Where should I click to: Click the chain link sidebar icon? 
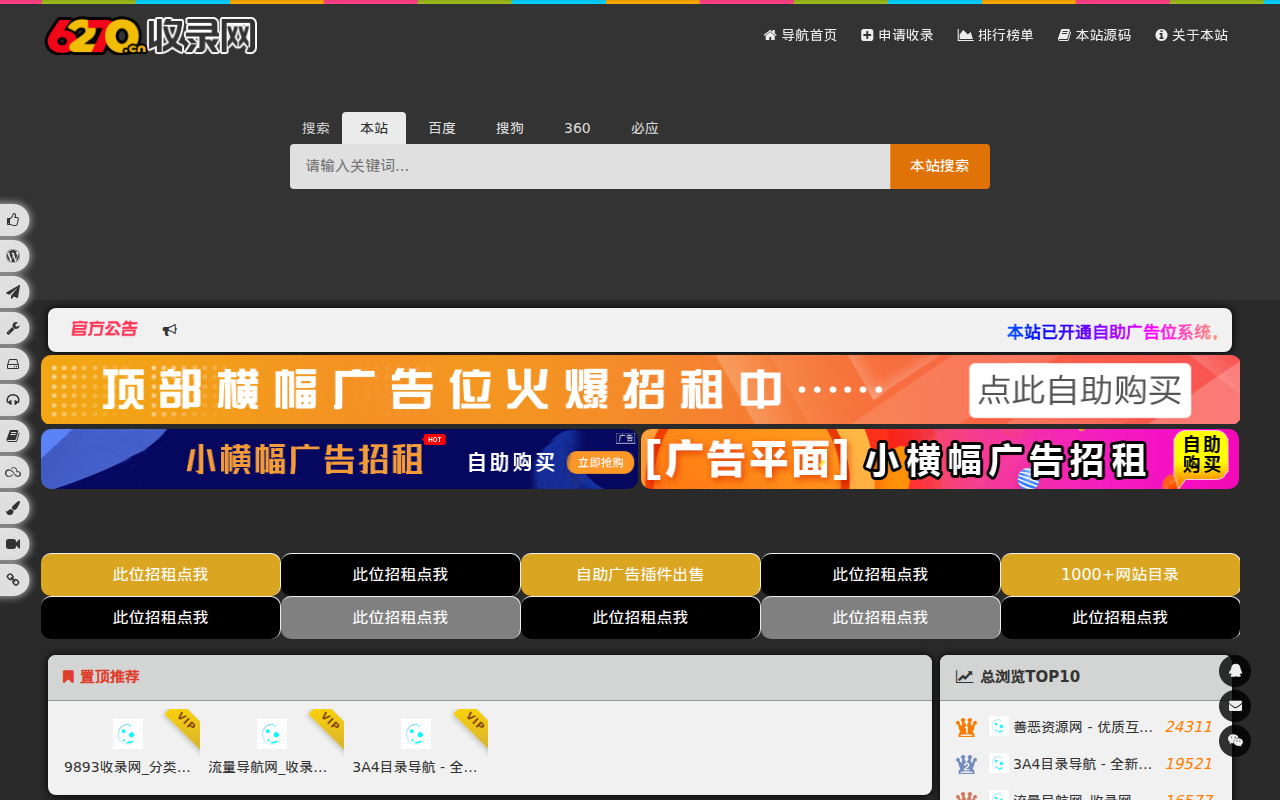click(13, 580)
